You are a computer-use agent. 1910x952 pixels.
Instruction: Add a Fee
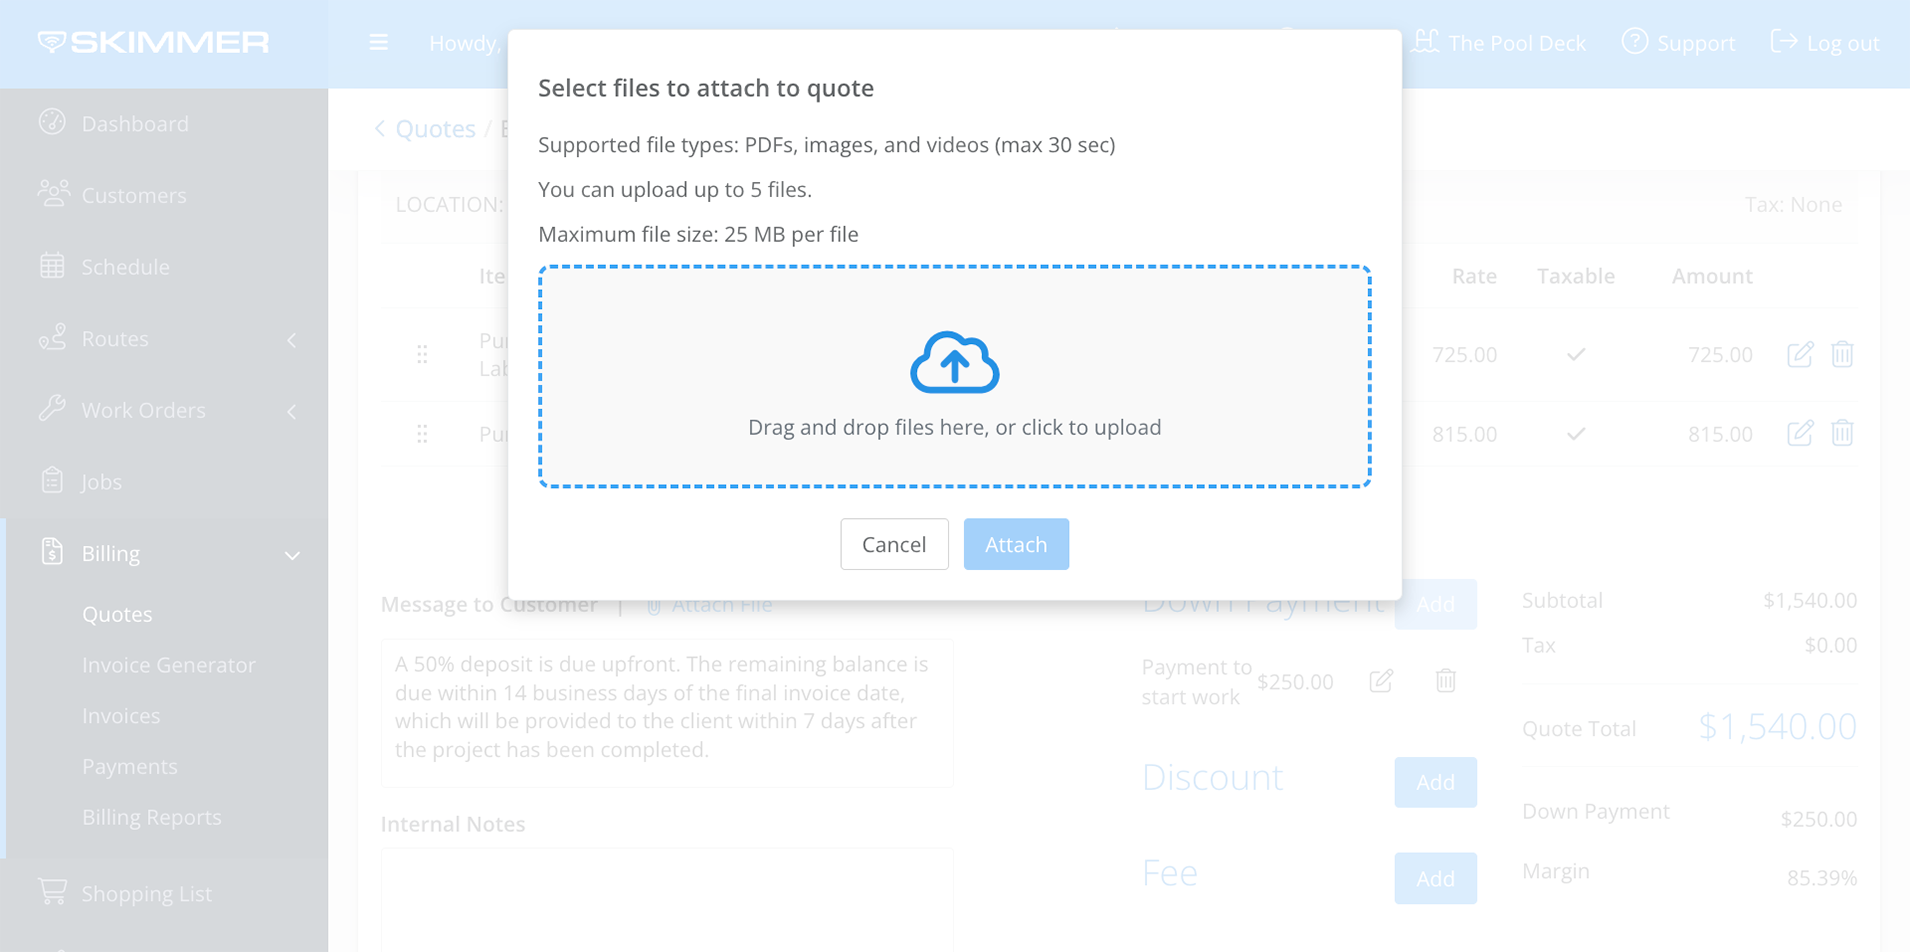tap(1435, 878)
